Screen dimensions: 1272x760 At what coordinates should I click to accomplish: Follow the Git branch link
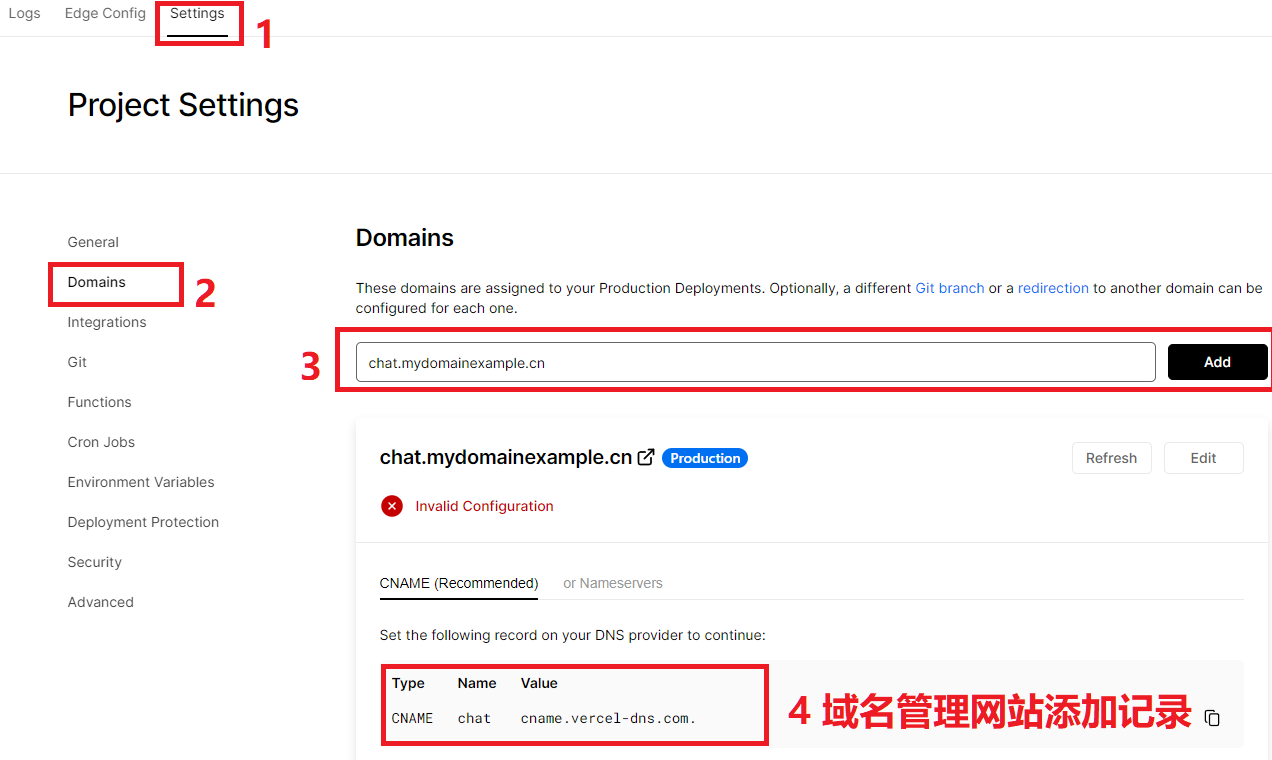point(949,288)
